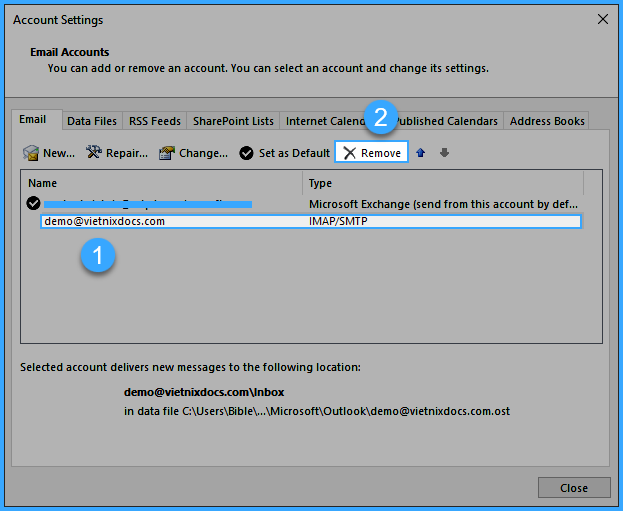Click the Close button
The height and width of the screenshot is (511, 623).
(574, 488)
